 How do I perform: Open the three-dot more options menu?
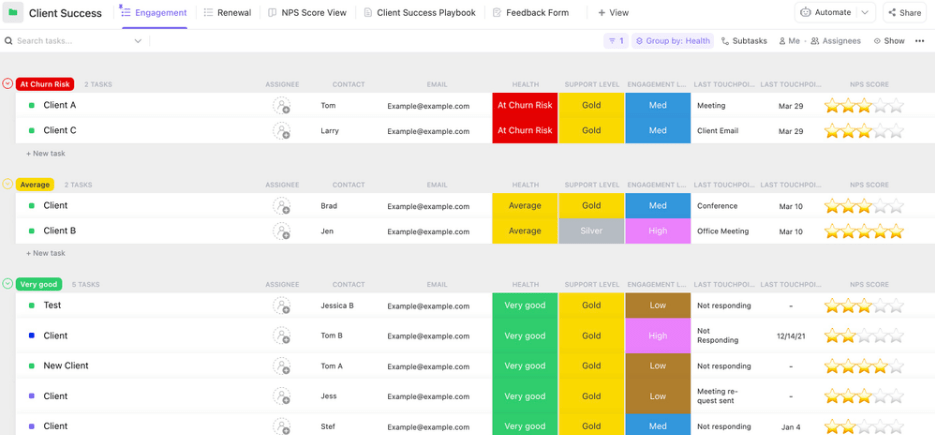919,41
